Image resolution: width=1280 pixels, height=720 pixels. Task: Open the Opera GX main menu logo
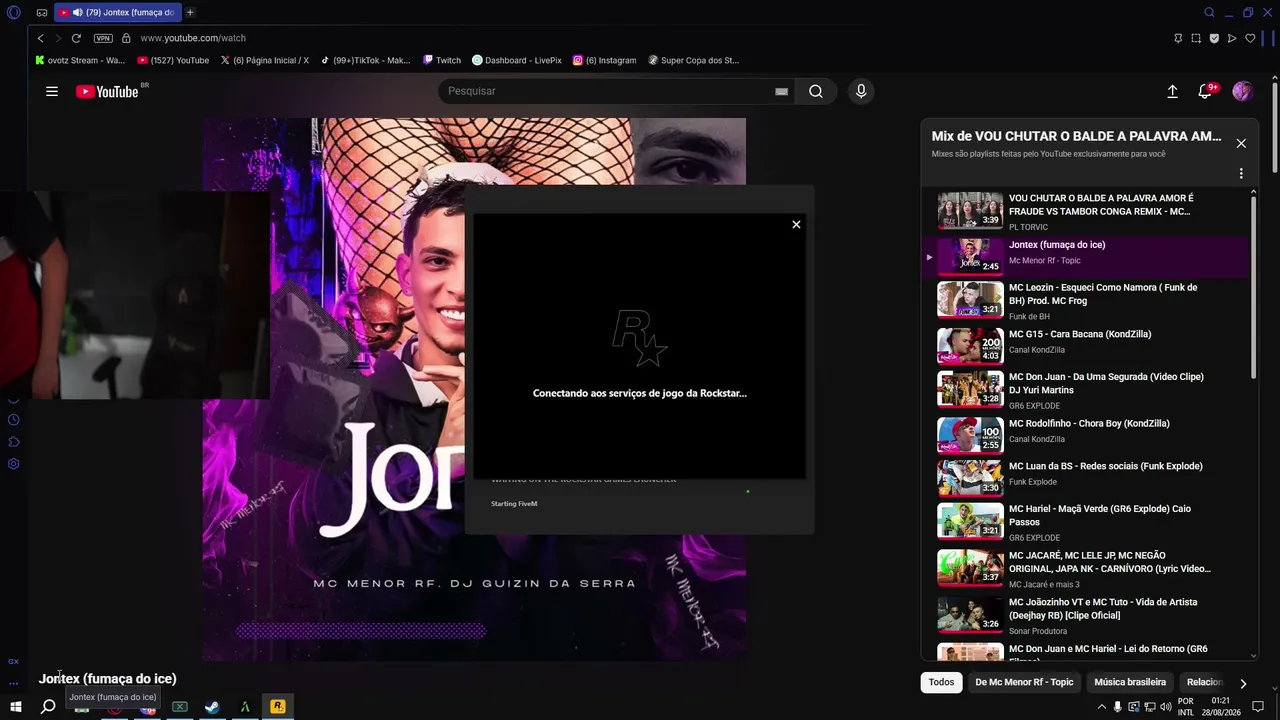click(x=13, y=12)
